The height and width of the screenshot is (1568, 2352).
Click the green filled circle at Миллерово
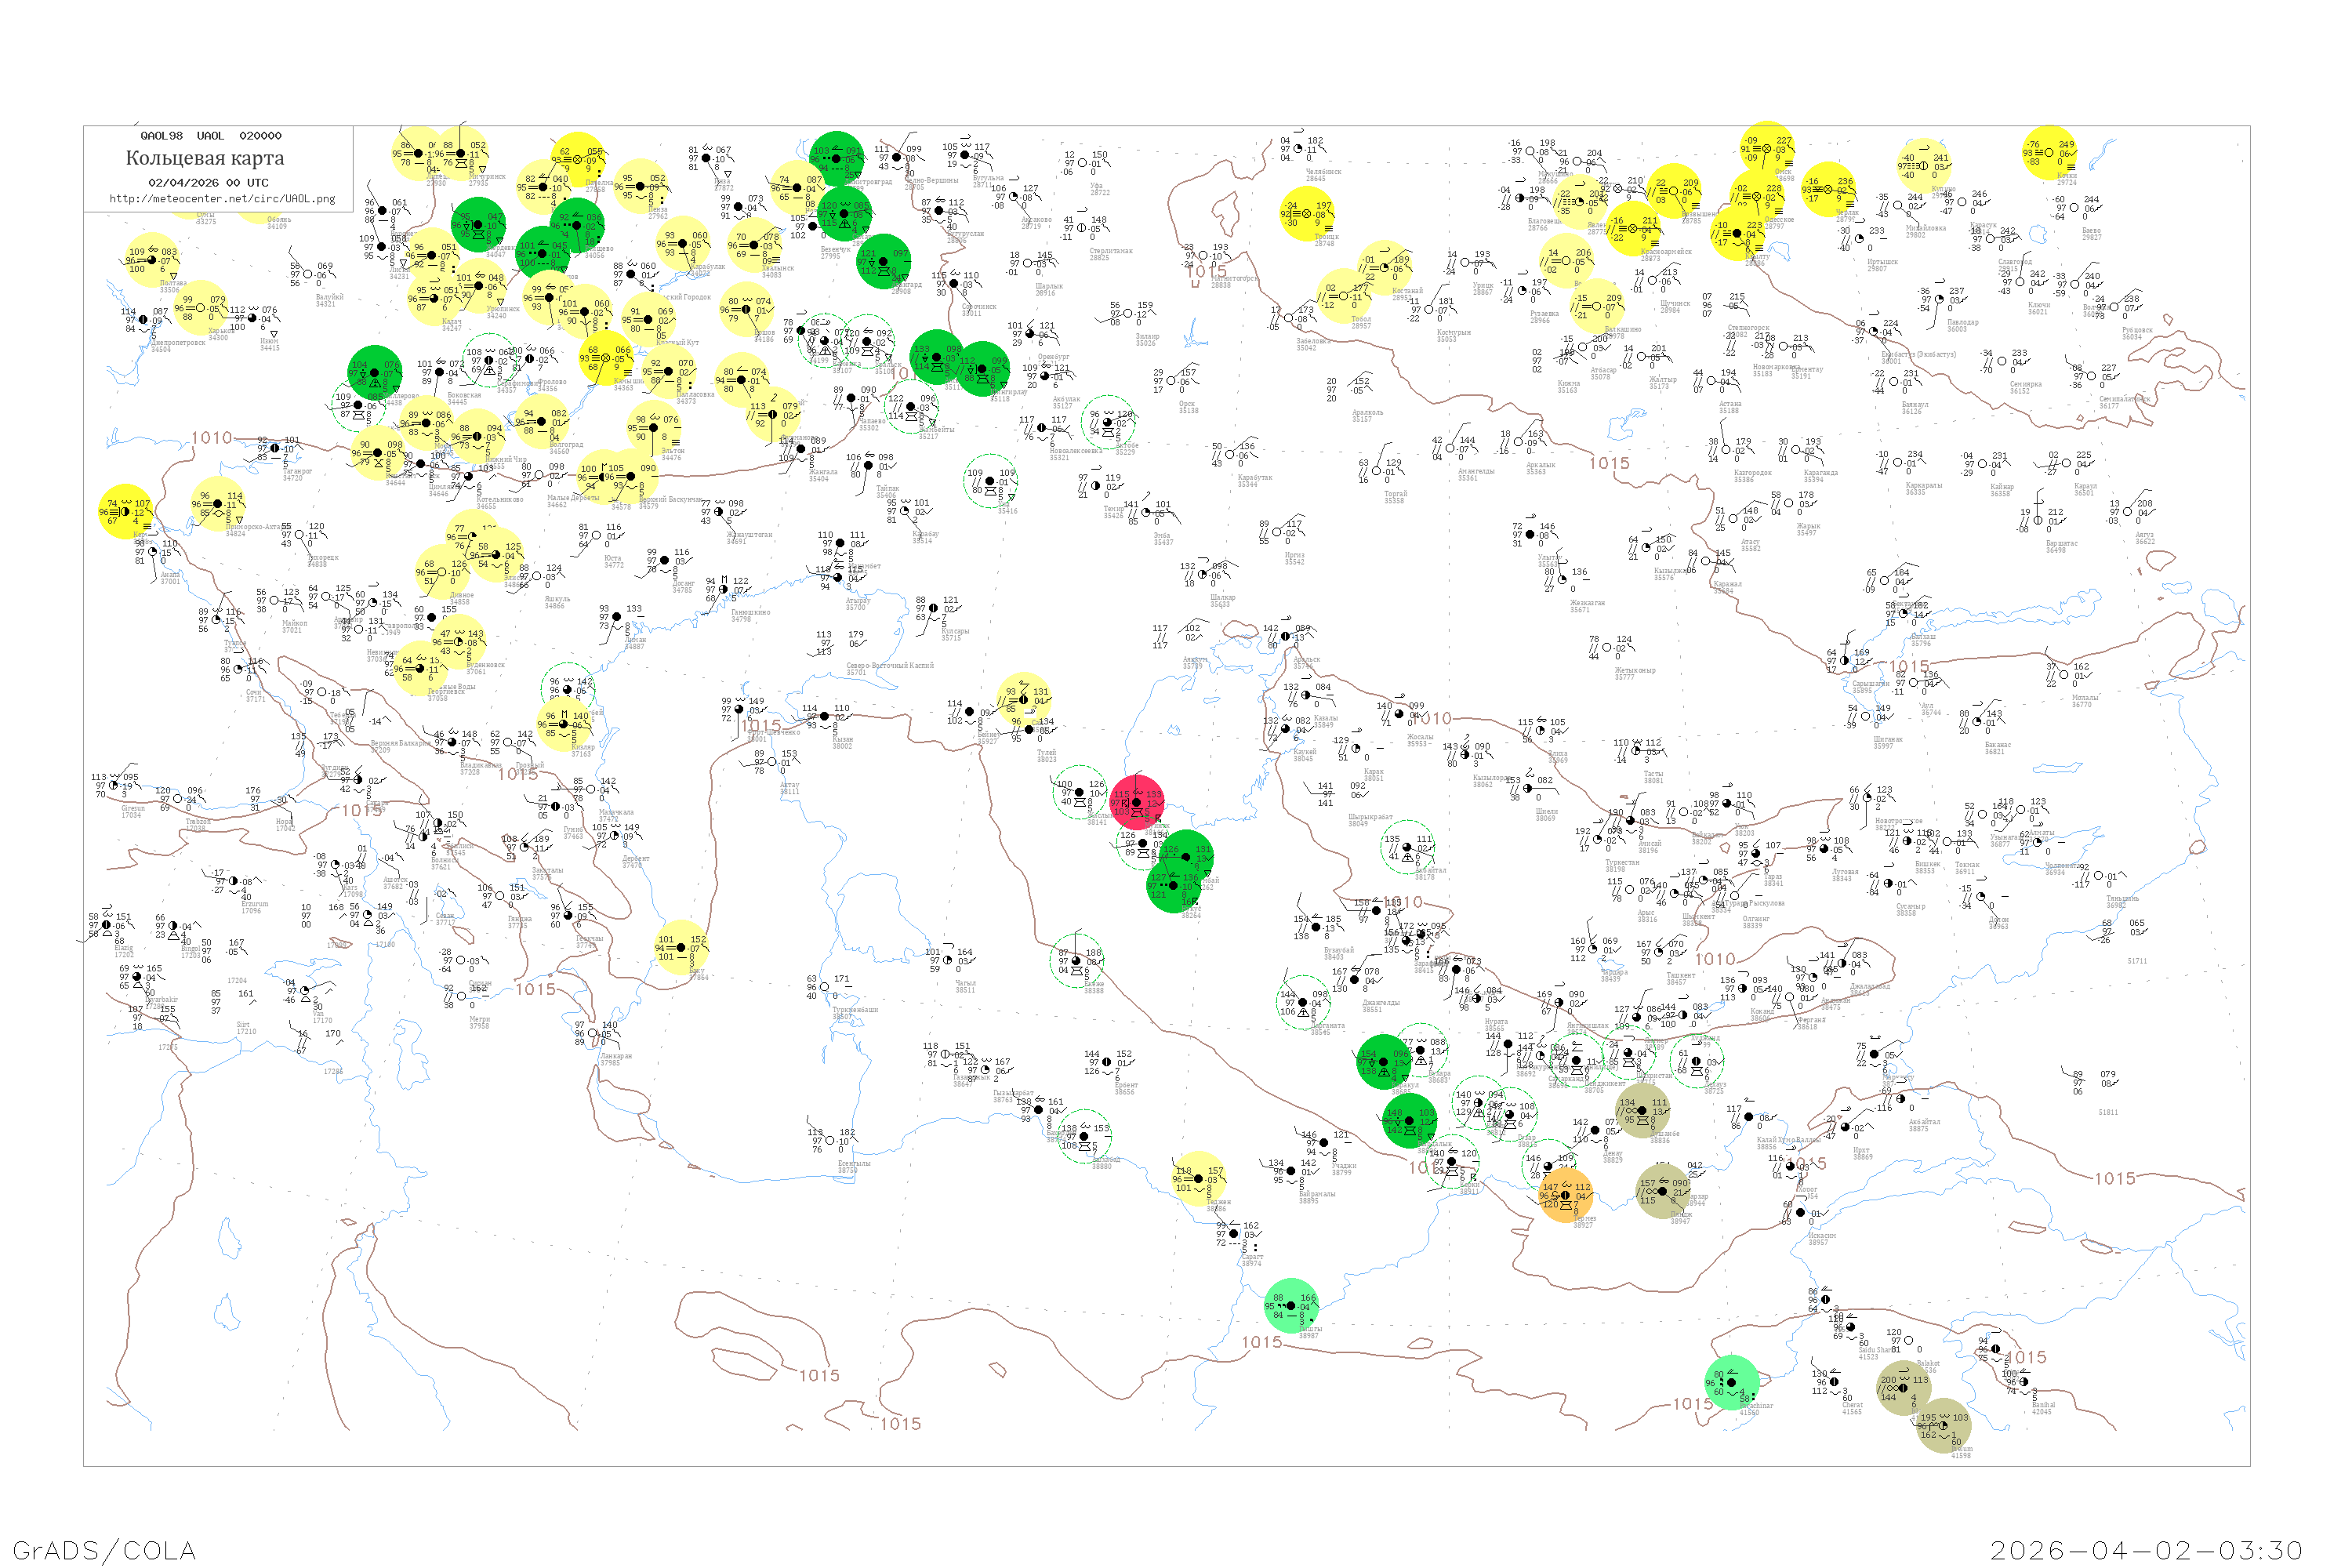pyautogui.click(x=375, y=371)
